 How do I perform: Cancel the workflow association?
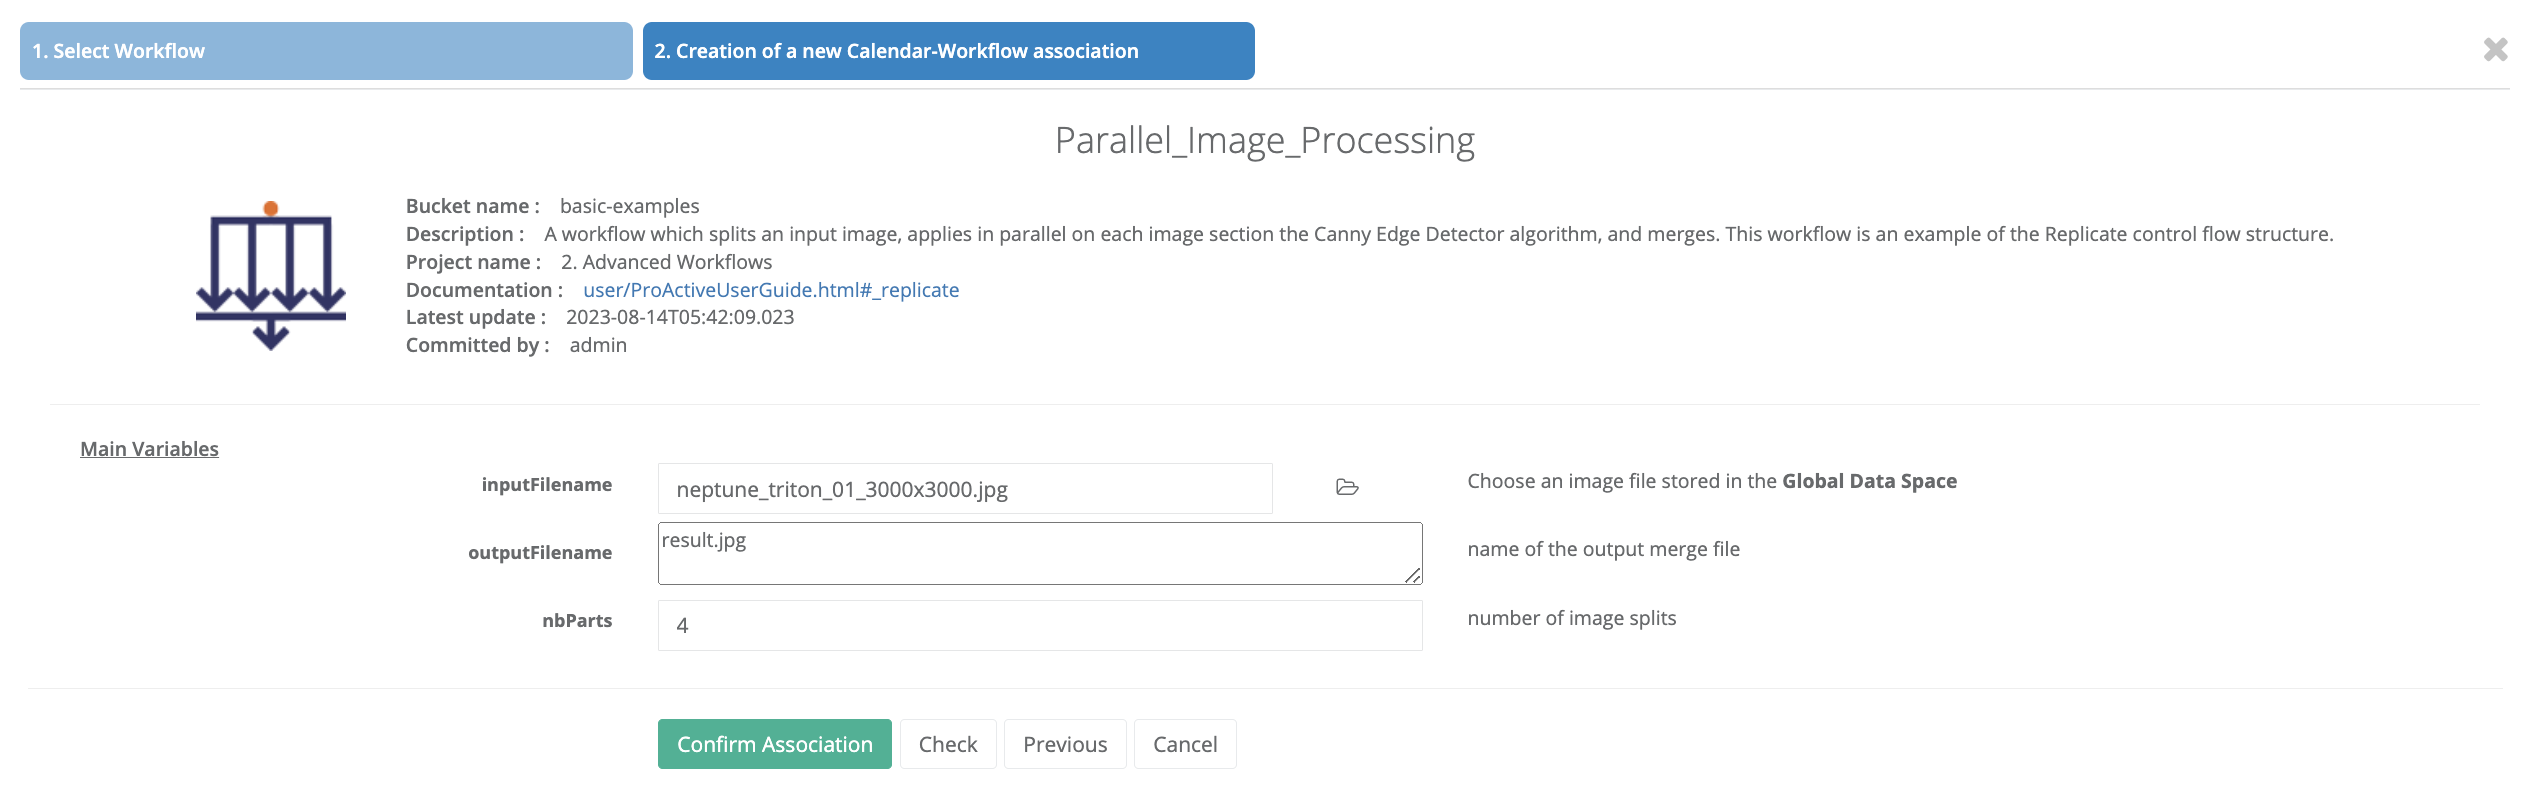[x=1185, y=744]
